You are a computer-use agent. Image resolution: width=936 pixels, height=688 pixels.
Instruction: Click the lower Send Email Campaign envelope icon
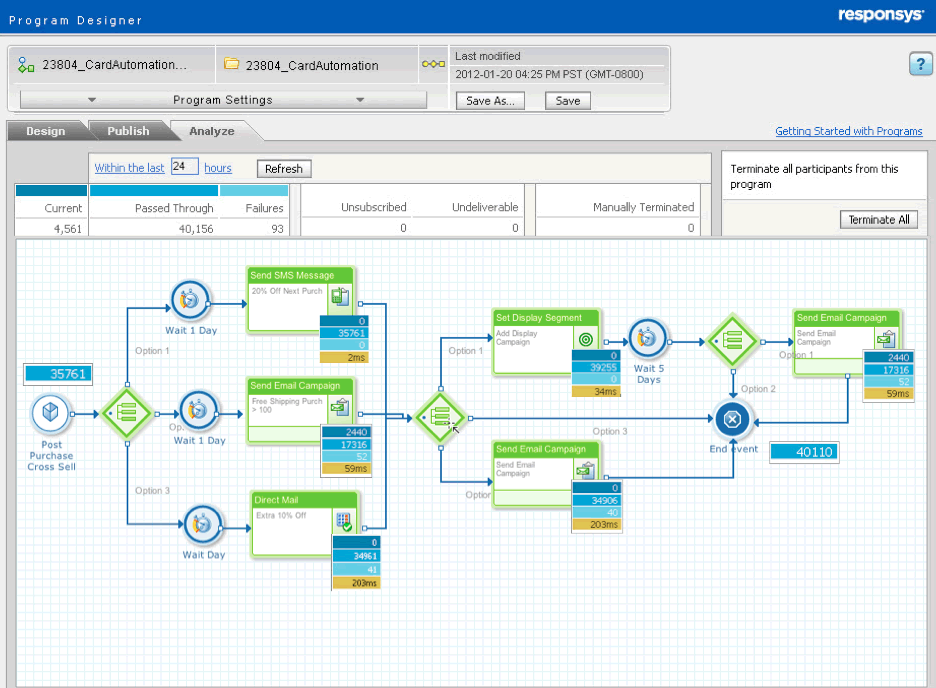(586, 470)
